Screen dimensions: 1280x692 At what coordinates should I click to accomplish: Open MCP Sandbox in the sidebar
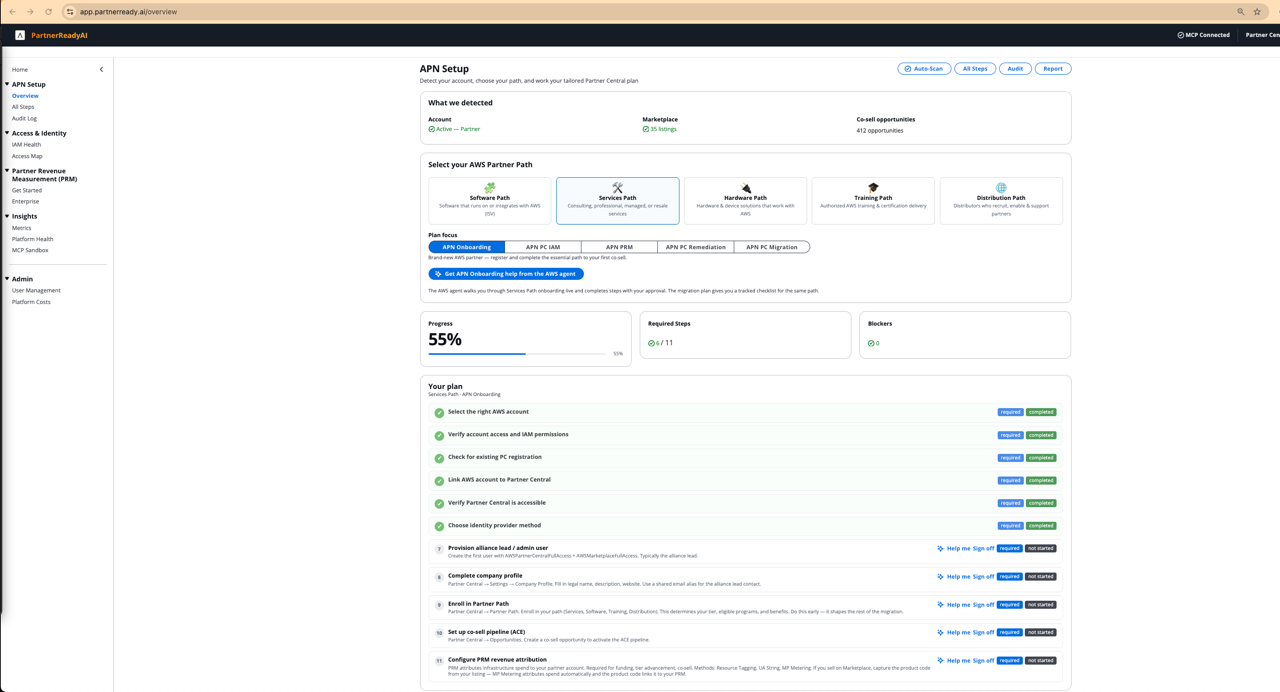pos(30,250)
